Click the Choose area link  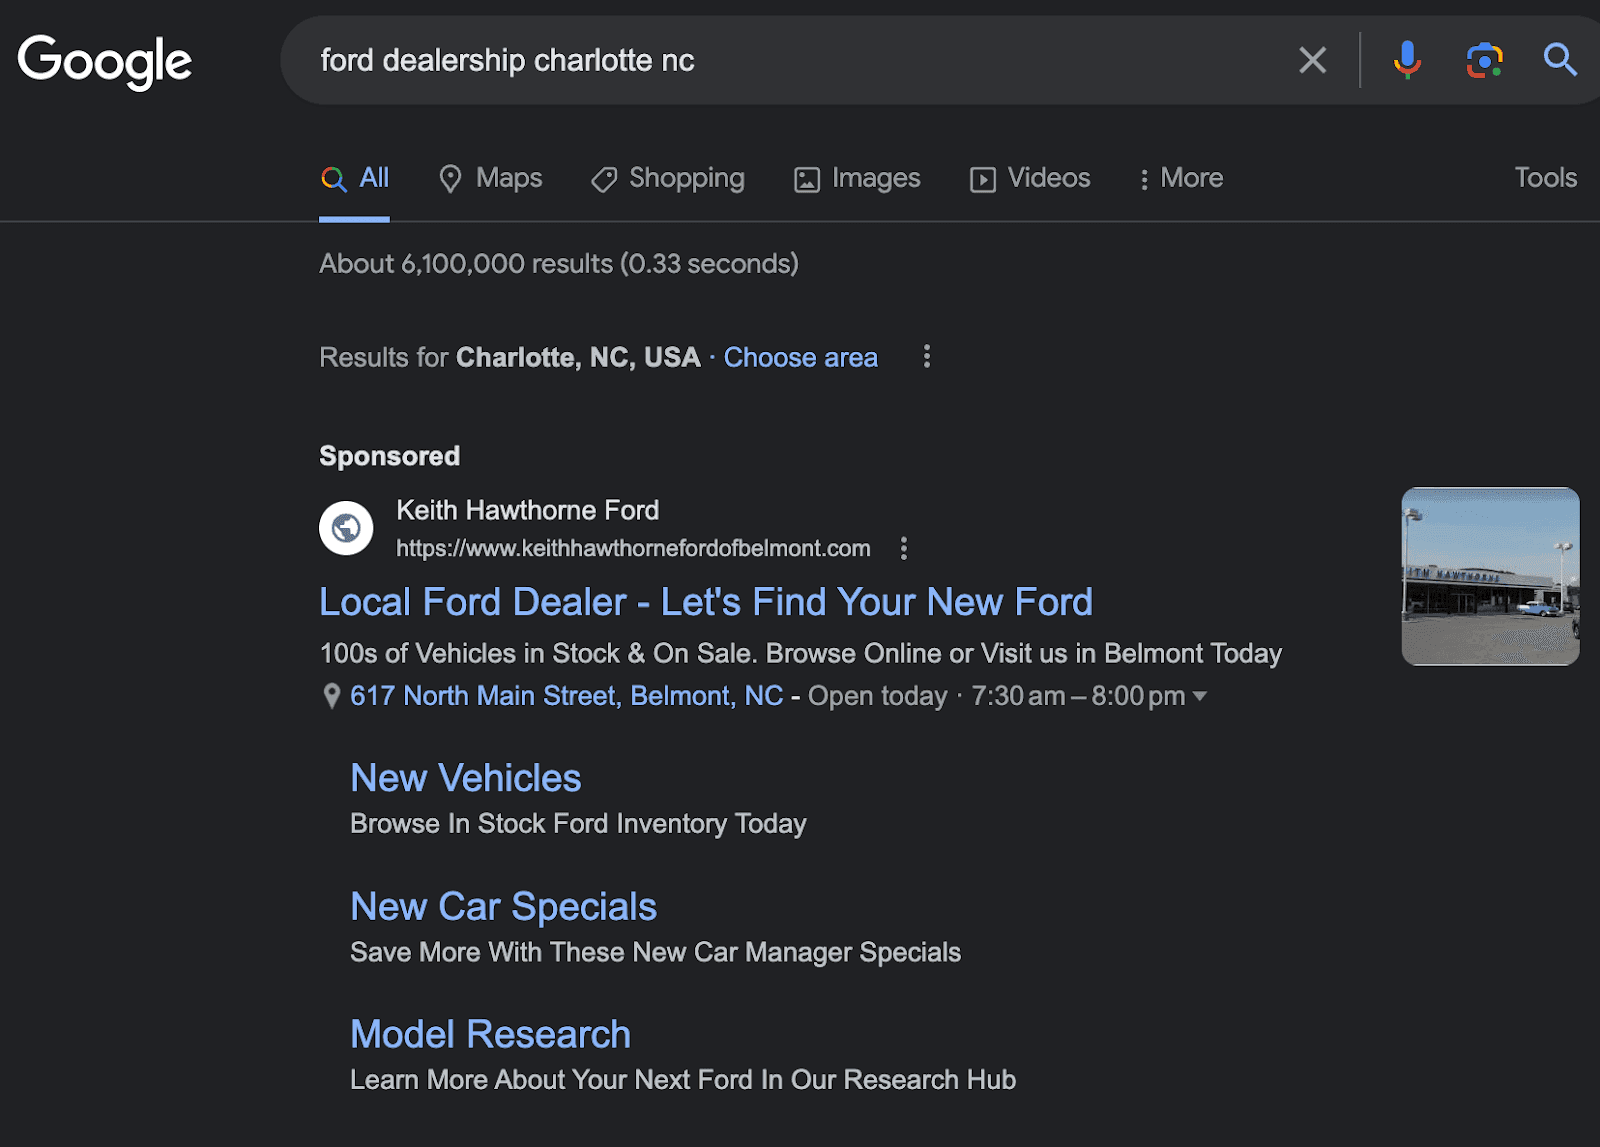click(800, 357)
